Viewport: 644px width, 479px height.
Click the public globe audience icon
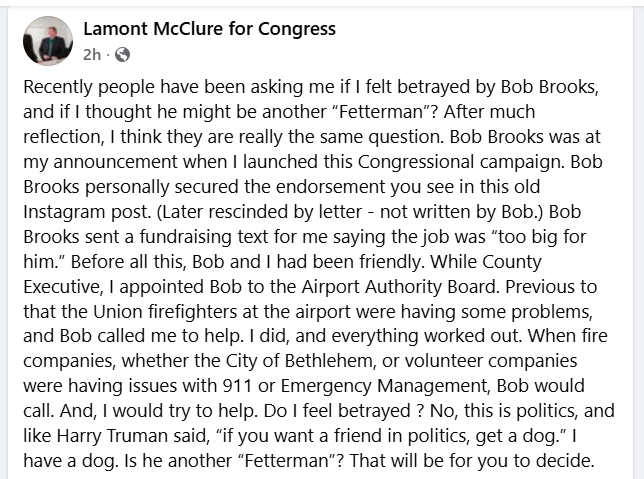click(123, 53)
